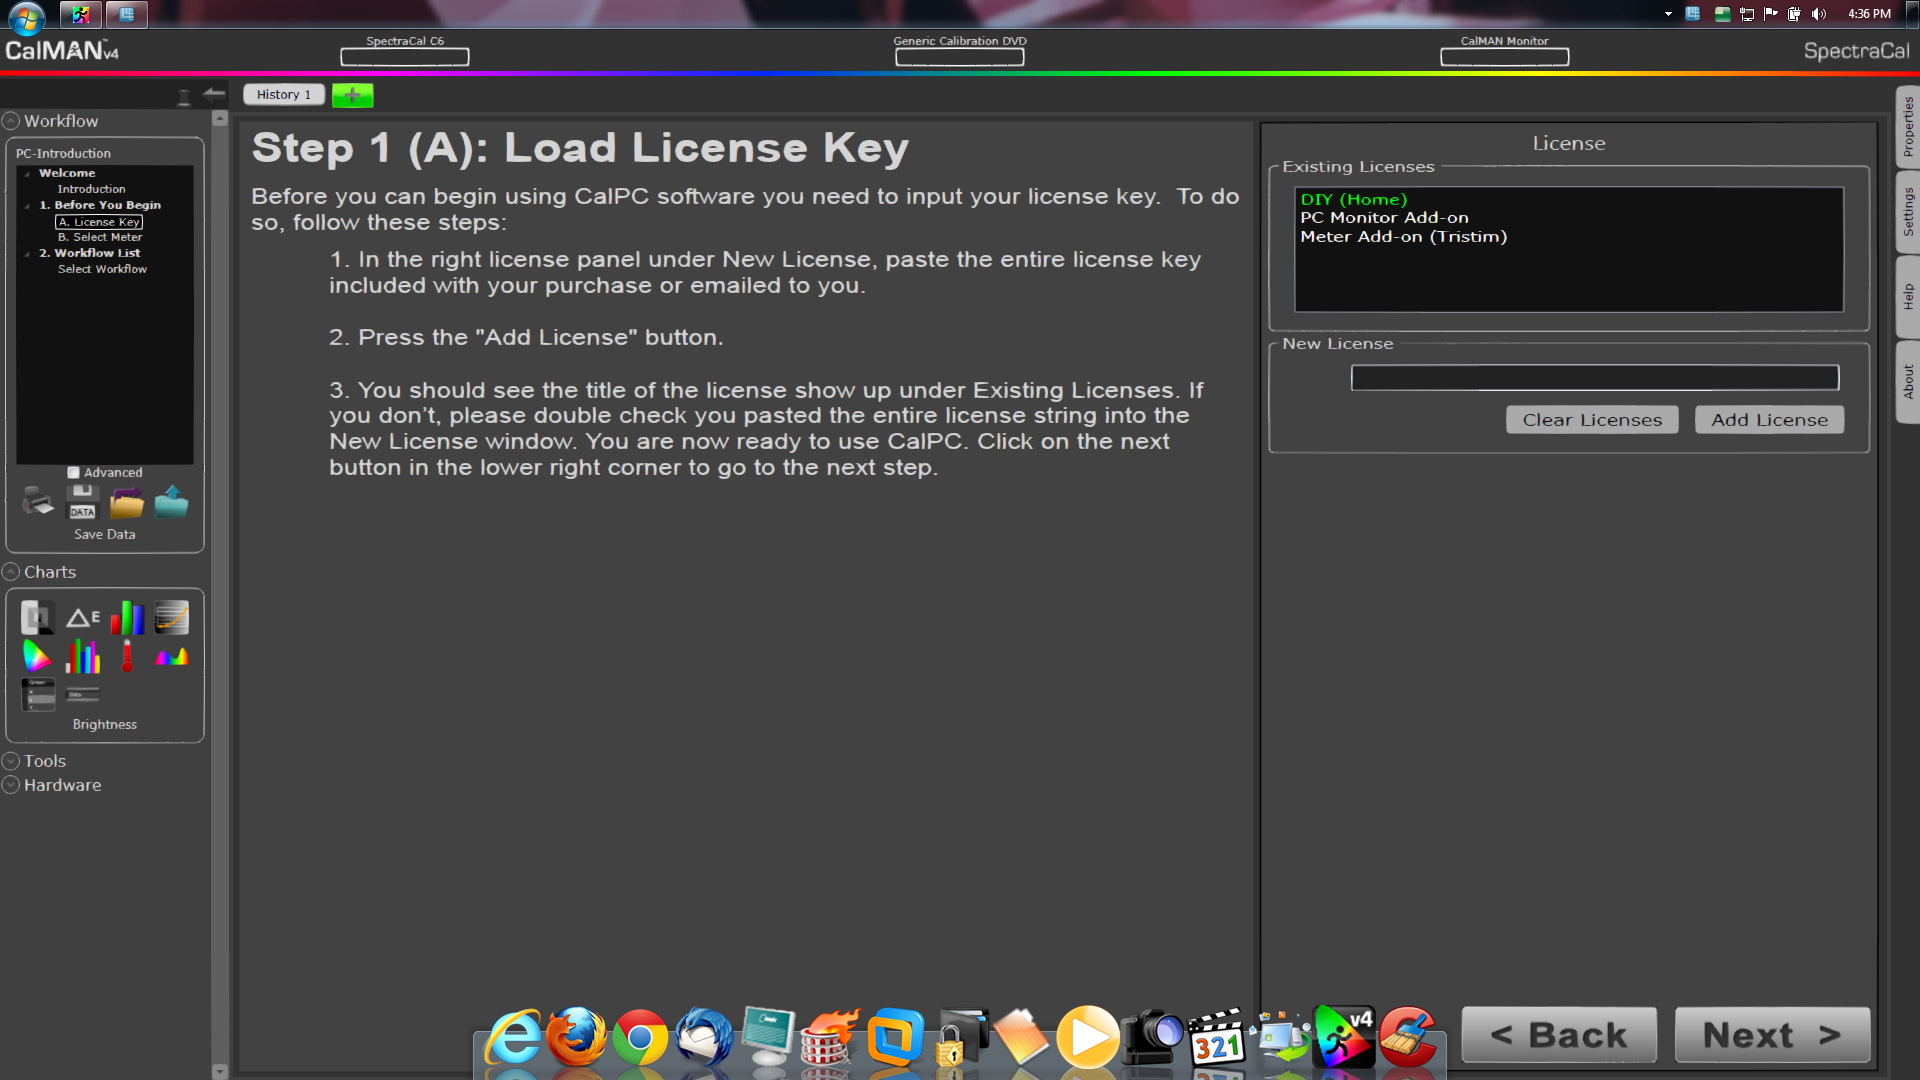Open the orange play button media player
Image resolution: width=1920 pixels, height=1080 pixels.
tap(1088, 1037)
